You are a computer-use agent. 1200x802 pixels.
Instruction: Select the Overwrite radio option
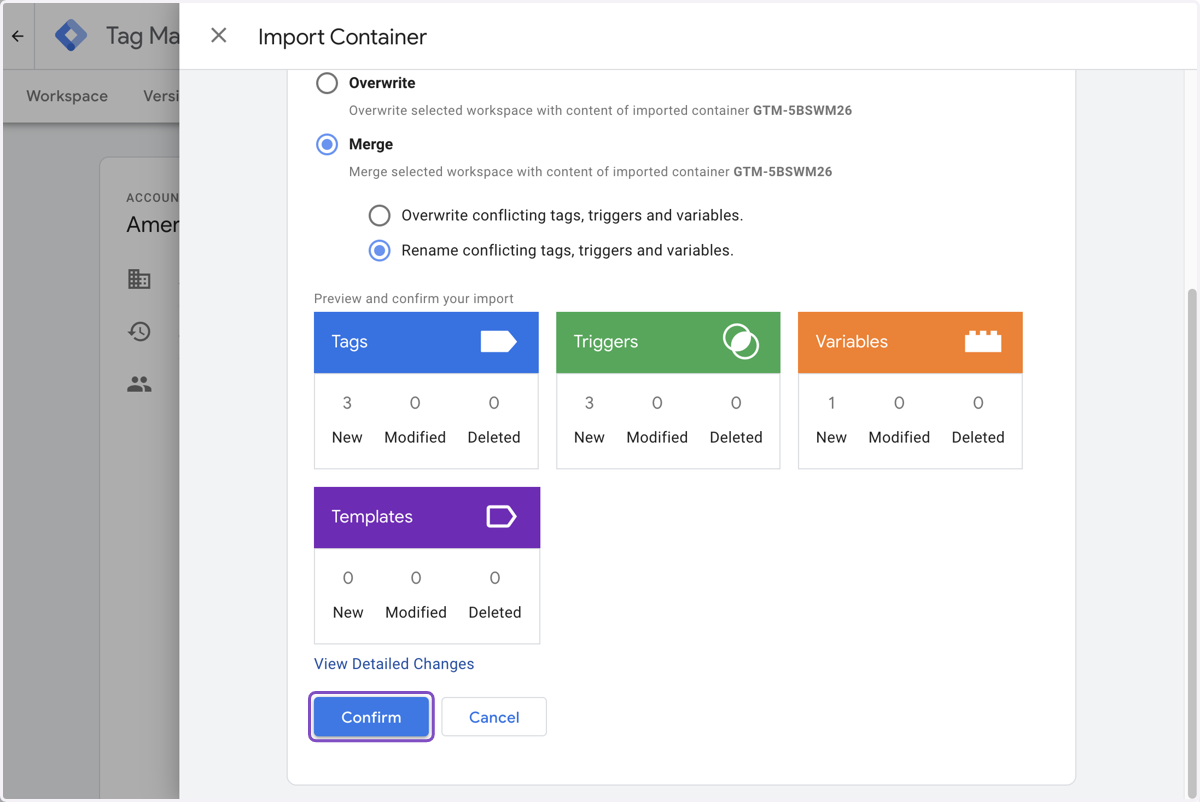click(x=327, y=83)
